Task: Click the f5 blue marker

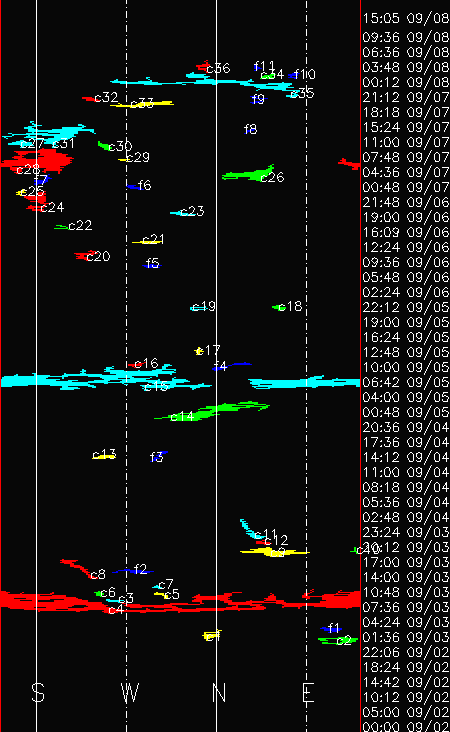Action: click(152, 265)
